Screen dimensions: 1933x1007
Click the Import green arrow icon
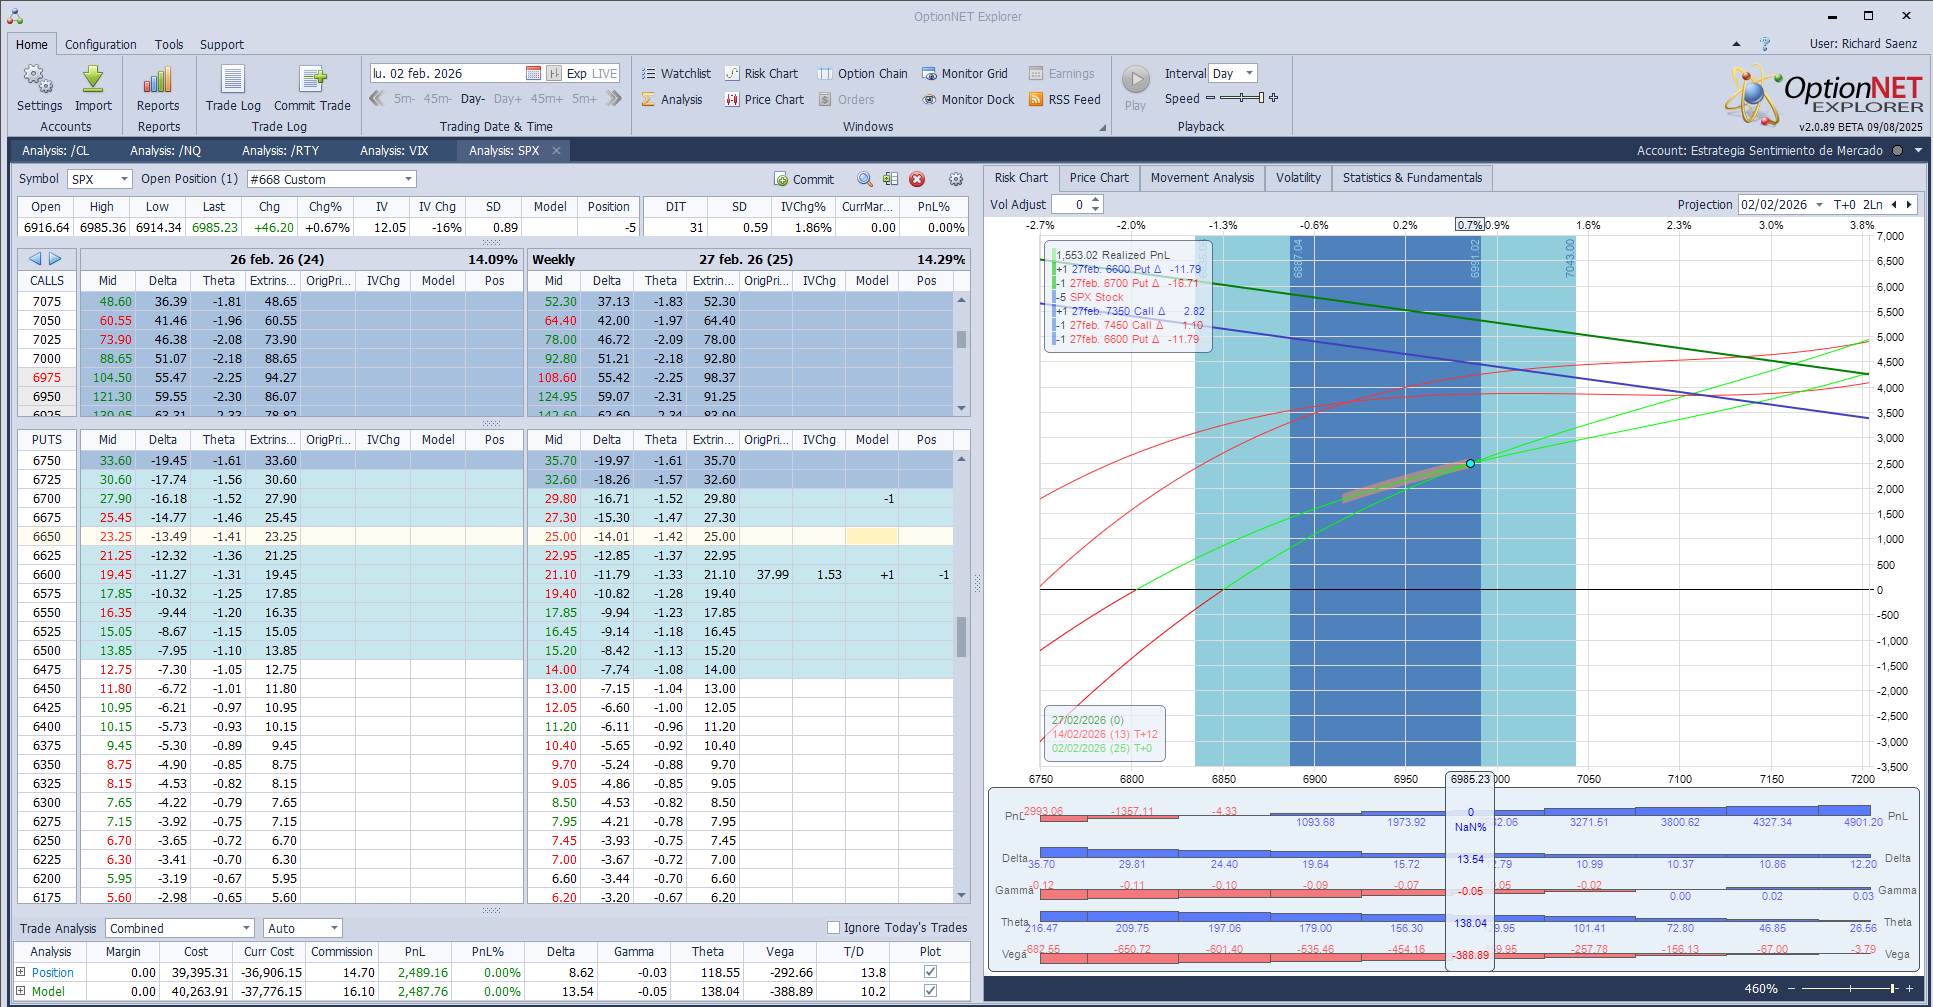click(93, 80)
